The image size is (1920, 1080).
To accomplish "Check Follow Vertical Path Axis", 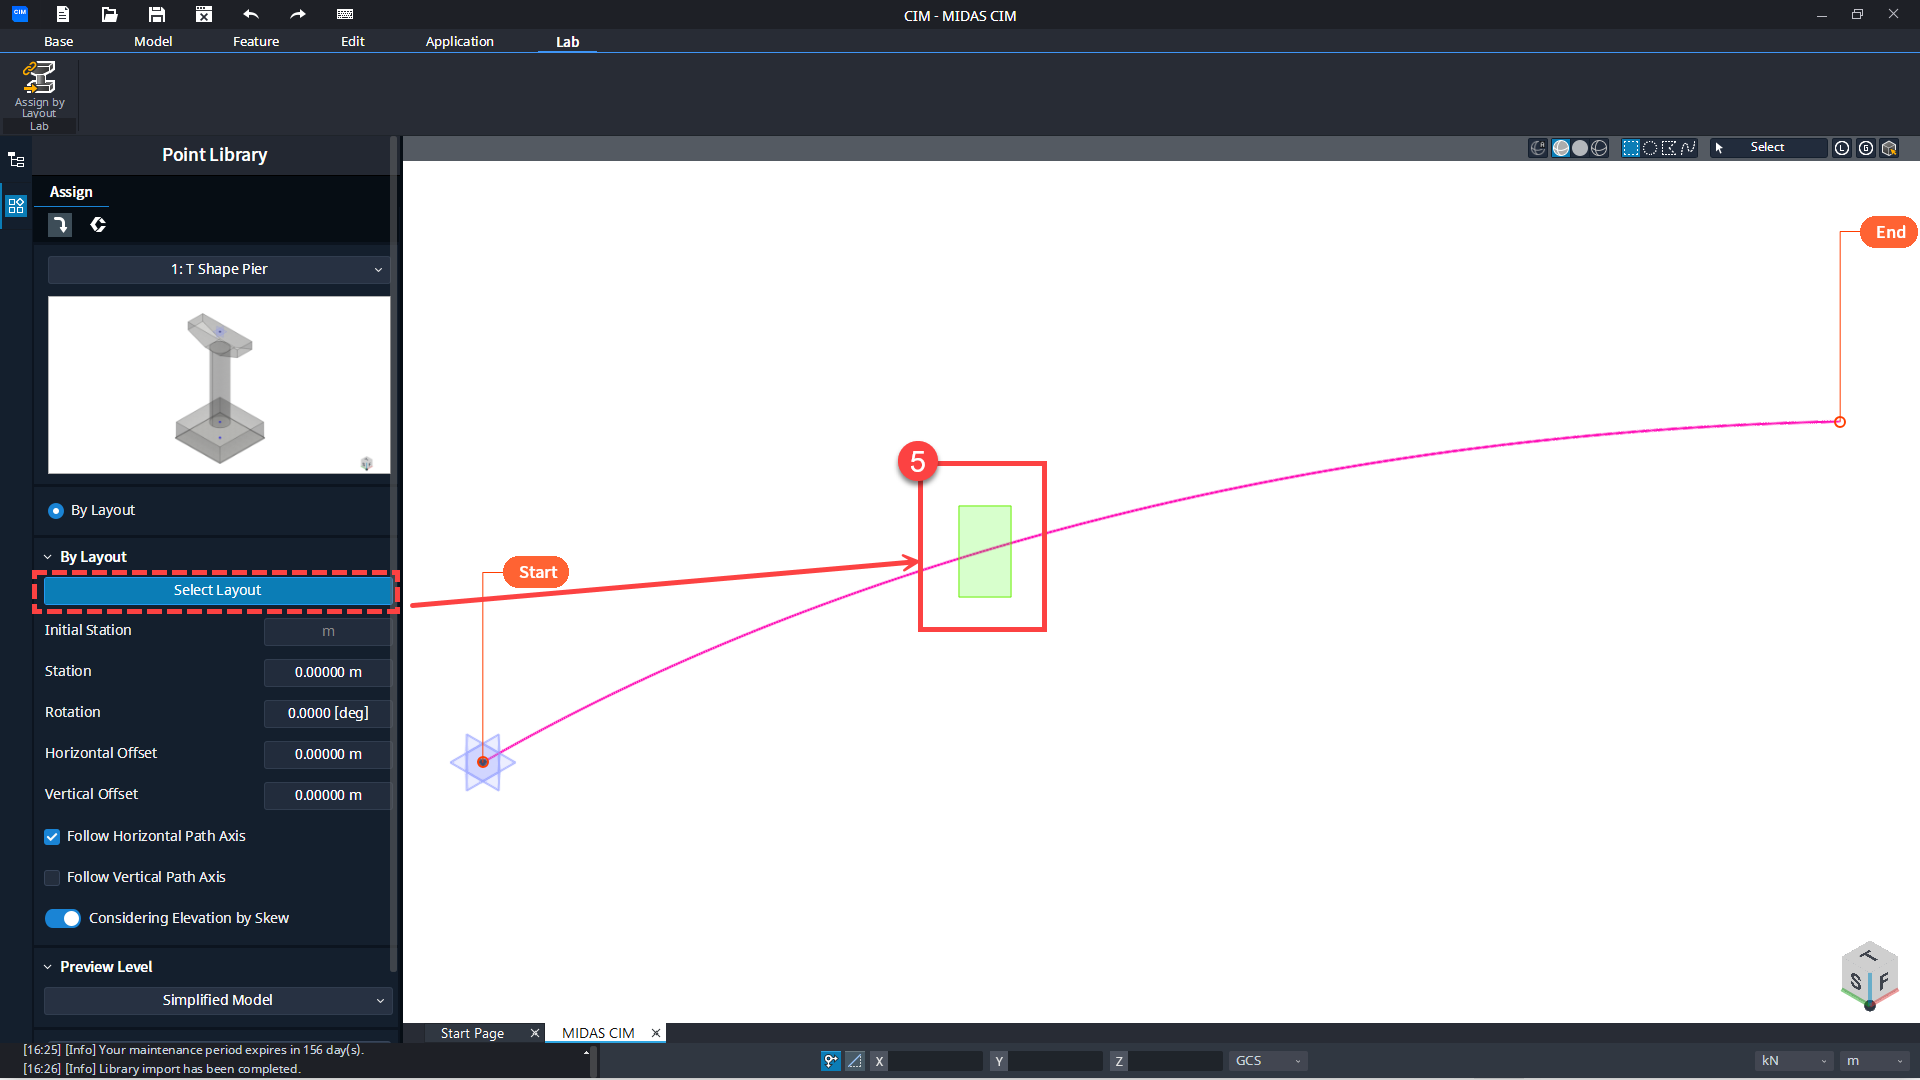I will [52, 878].
